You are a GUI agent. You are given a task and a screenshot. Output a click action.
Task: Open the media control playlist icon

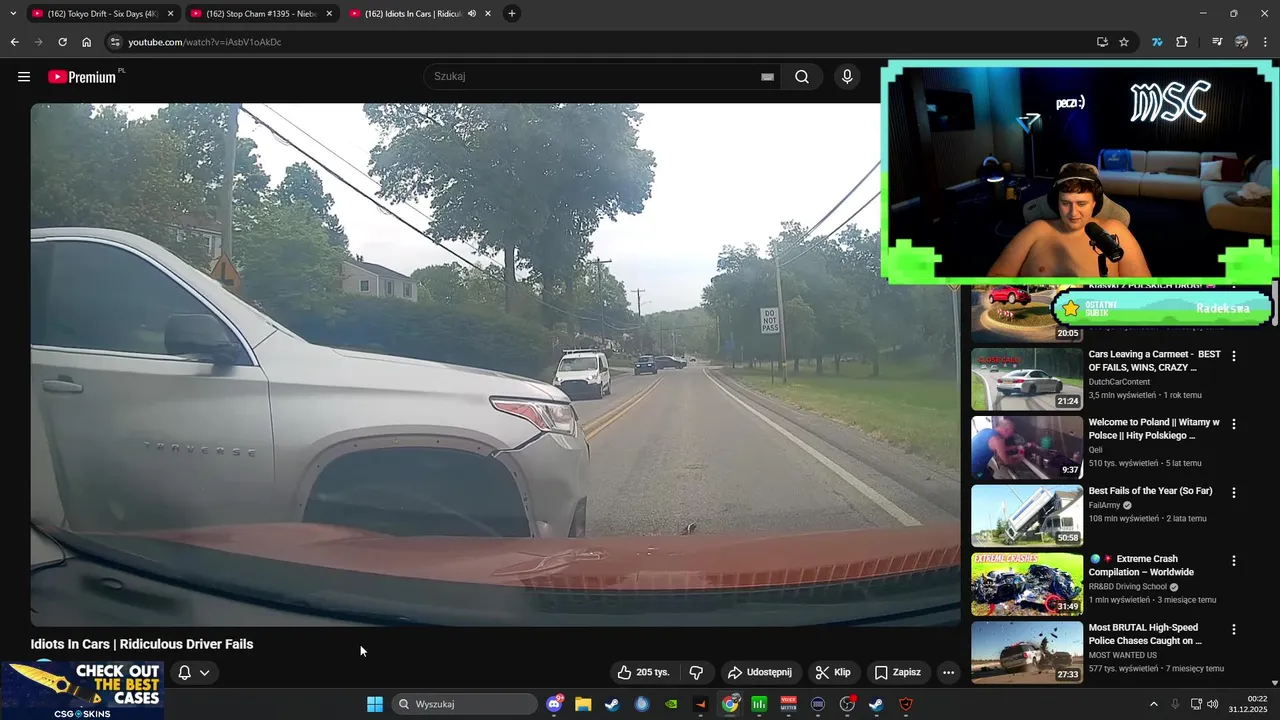coord(1217,42)
